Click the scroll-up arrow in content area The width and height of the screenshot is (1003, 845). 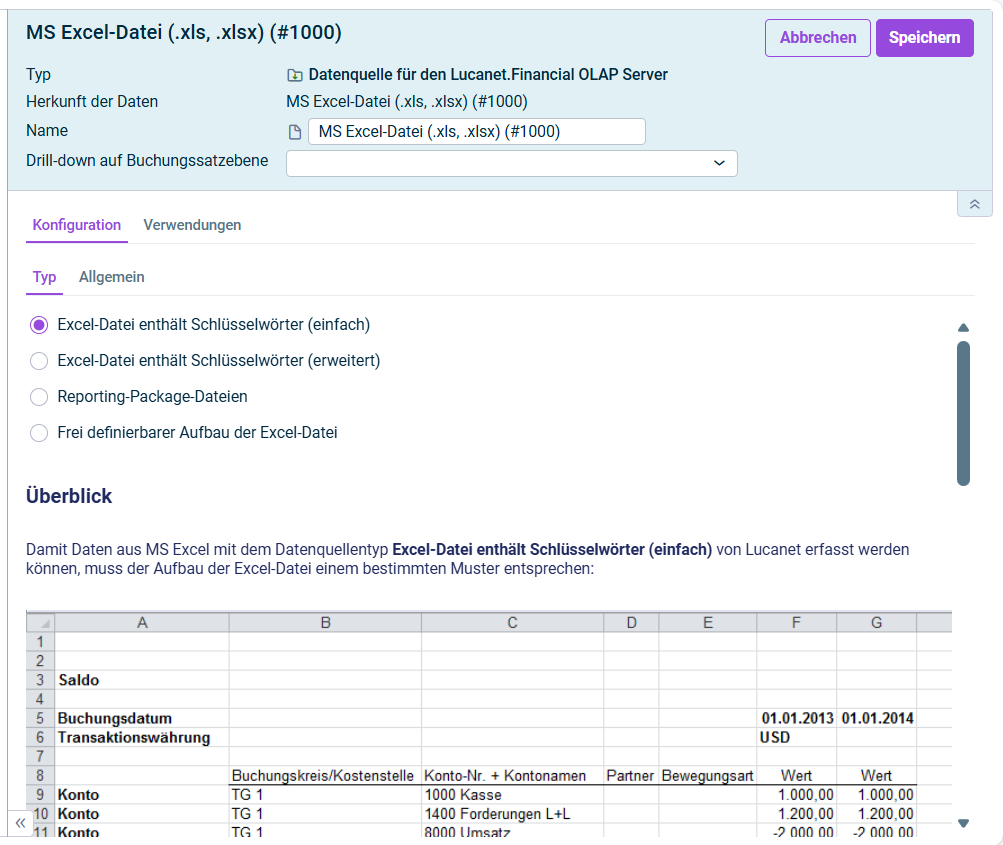[963, 328]
